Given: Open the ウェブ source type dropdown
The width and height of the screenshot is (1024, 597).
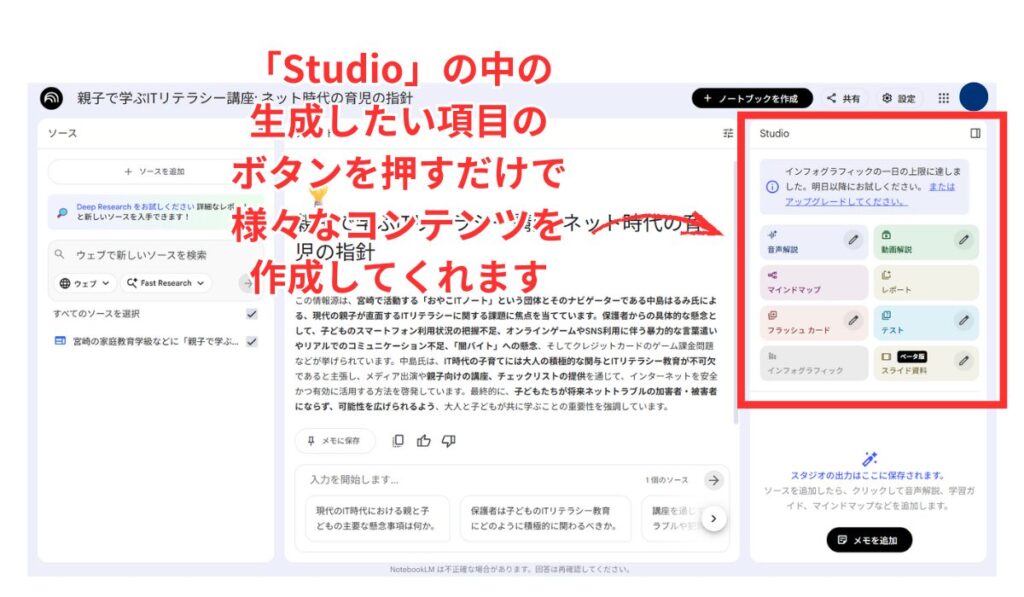Looking at the screenshot, I should pyautogui.click(x=83, y=283).
